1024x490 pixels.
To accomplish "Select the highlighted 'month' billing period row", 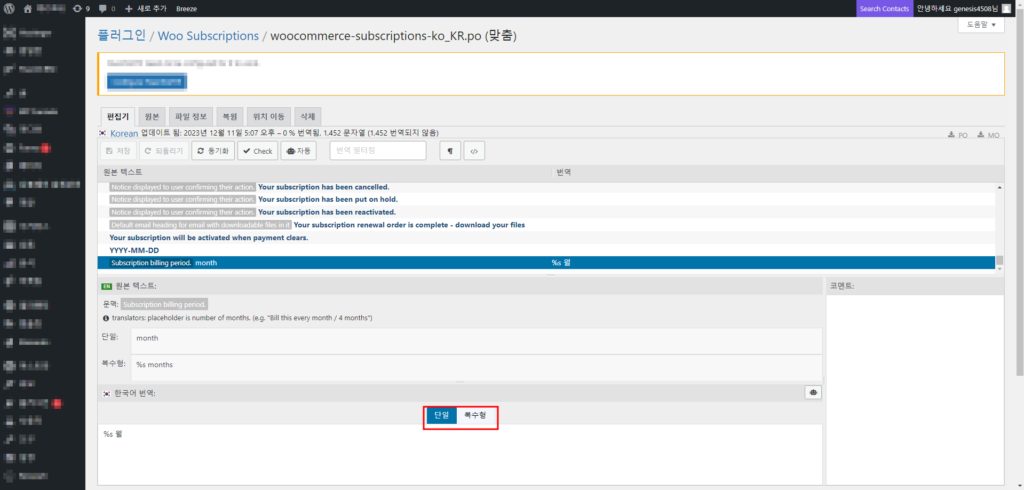I will (547, 263).
